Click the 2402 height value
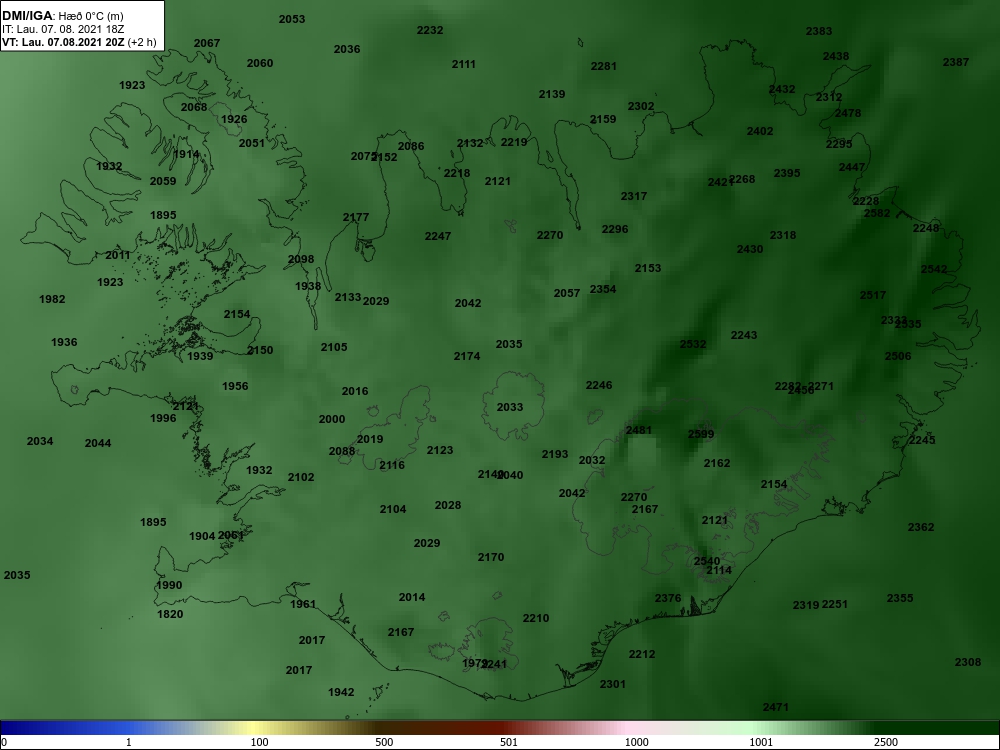The width and height of the screenshot is (1000, 750). [760, 131]
